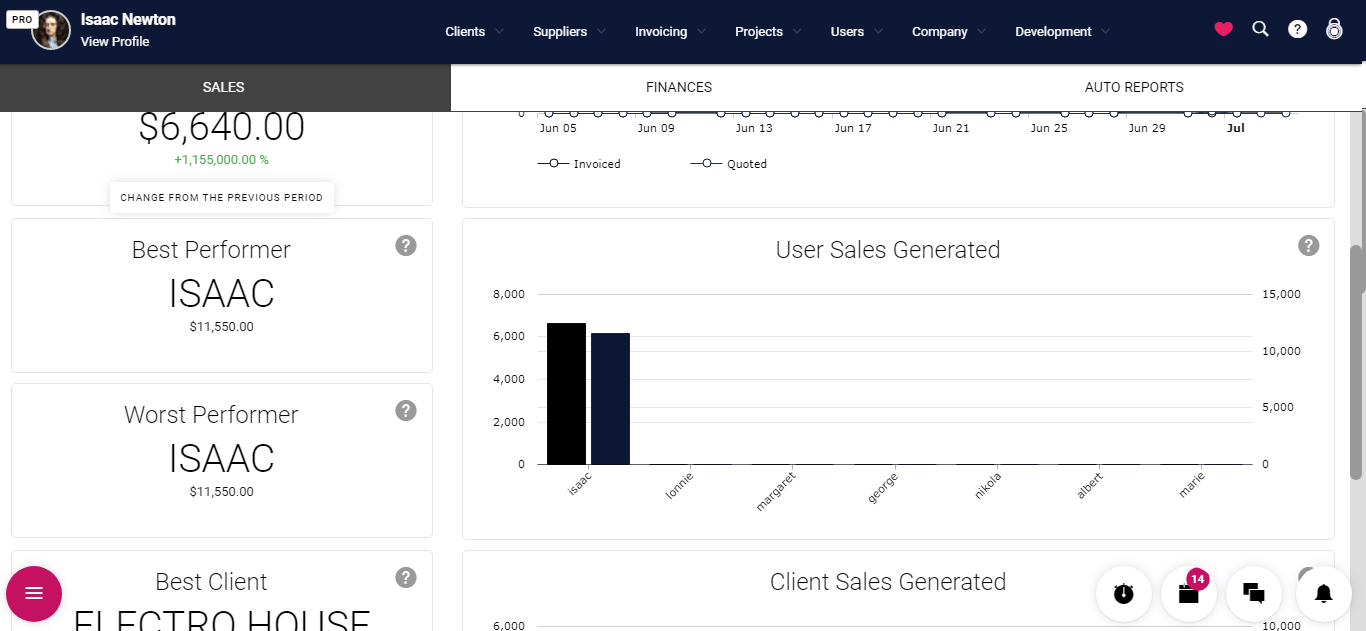Click isaac's black sales bar

(566, 394)
